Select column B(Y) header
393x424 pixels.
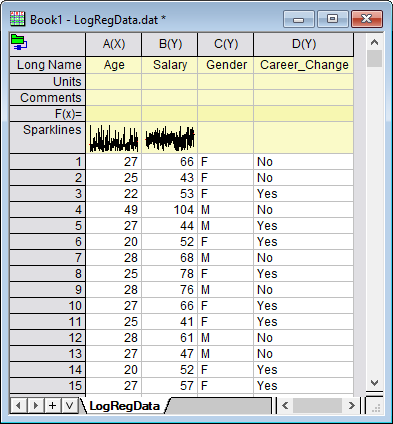tap(170, 44)
